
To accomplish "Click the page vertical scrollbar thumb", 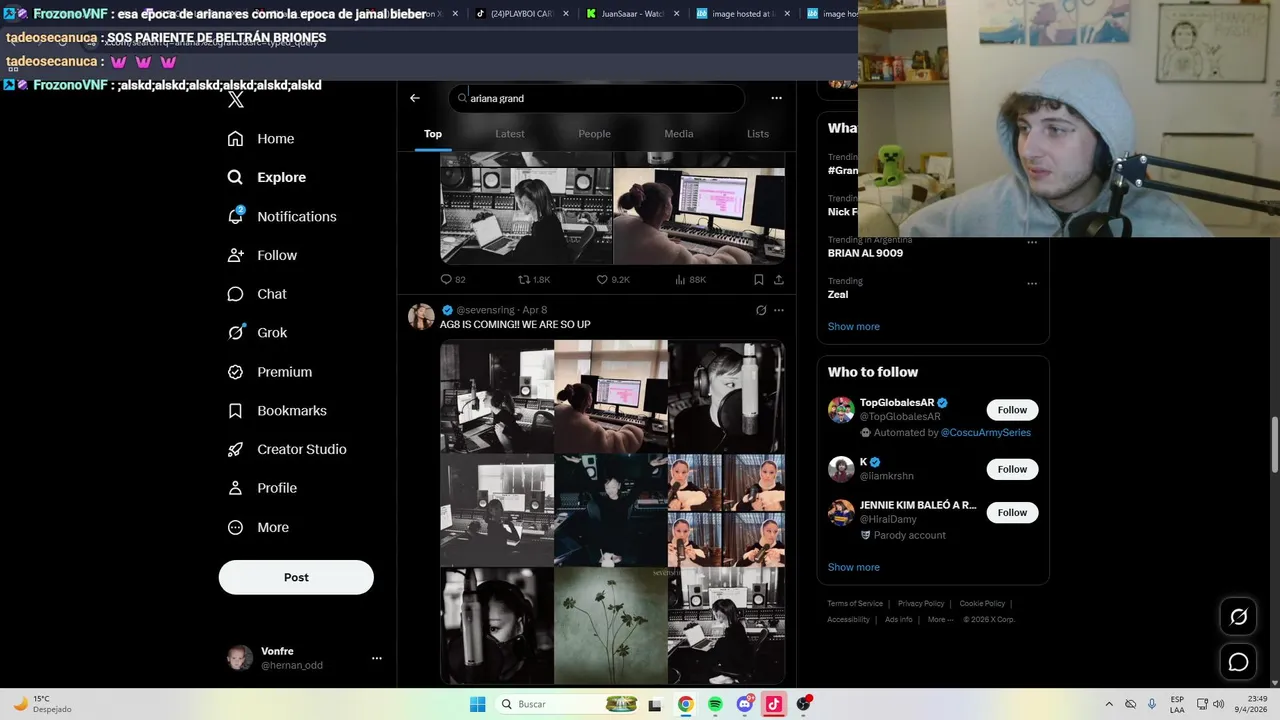I will pos(1274,444).
